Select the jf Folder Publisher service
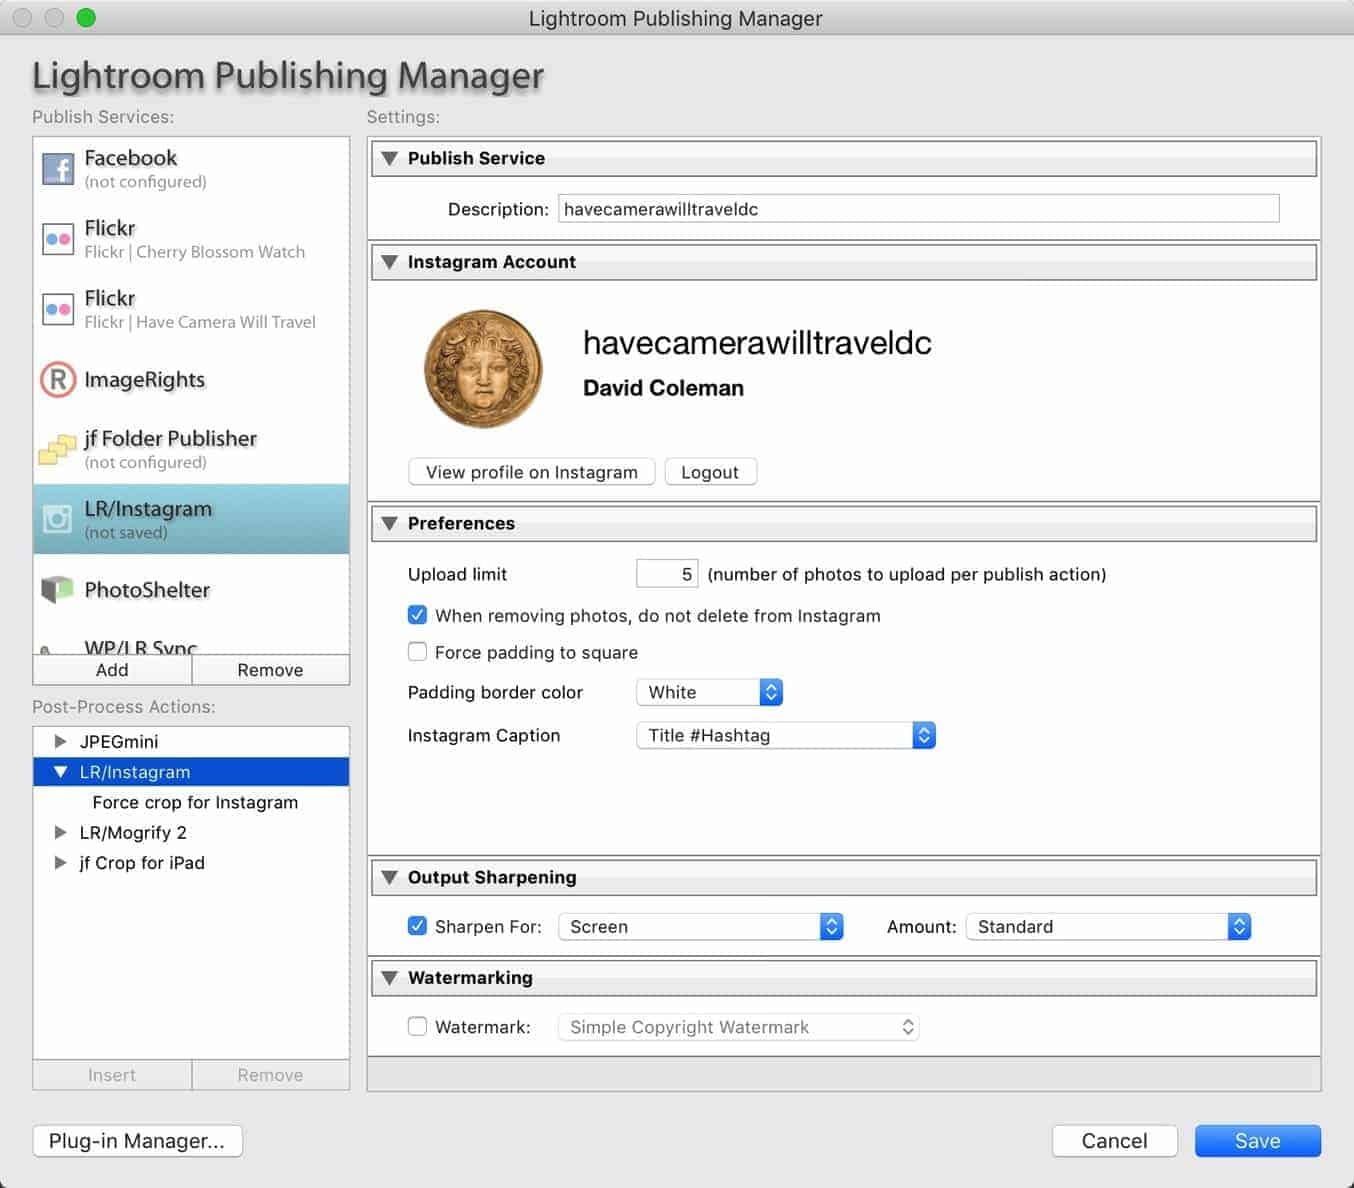This screenshot has height=1188, width=1354. pyautogui.click(x=191, y=450)
